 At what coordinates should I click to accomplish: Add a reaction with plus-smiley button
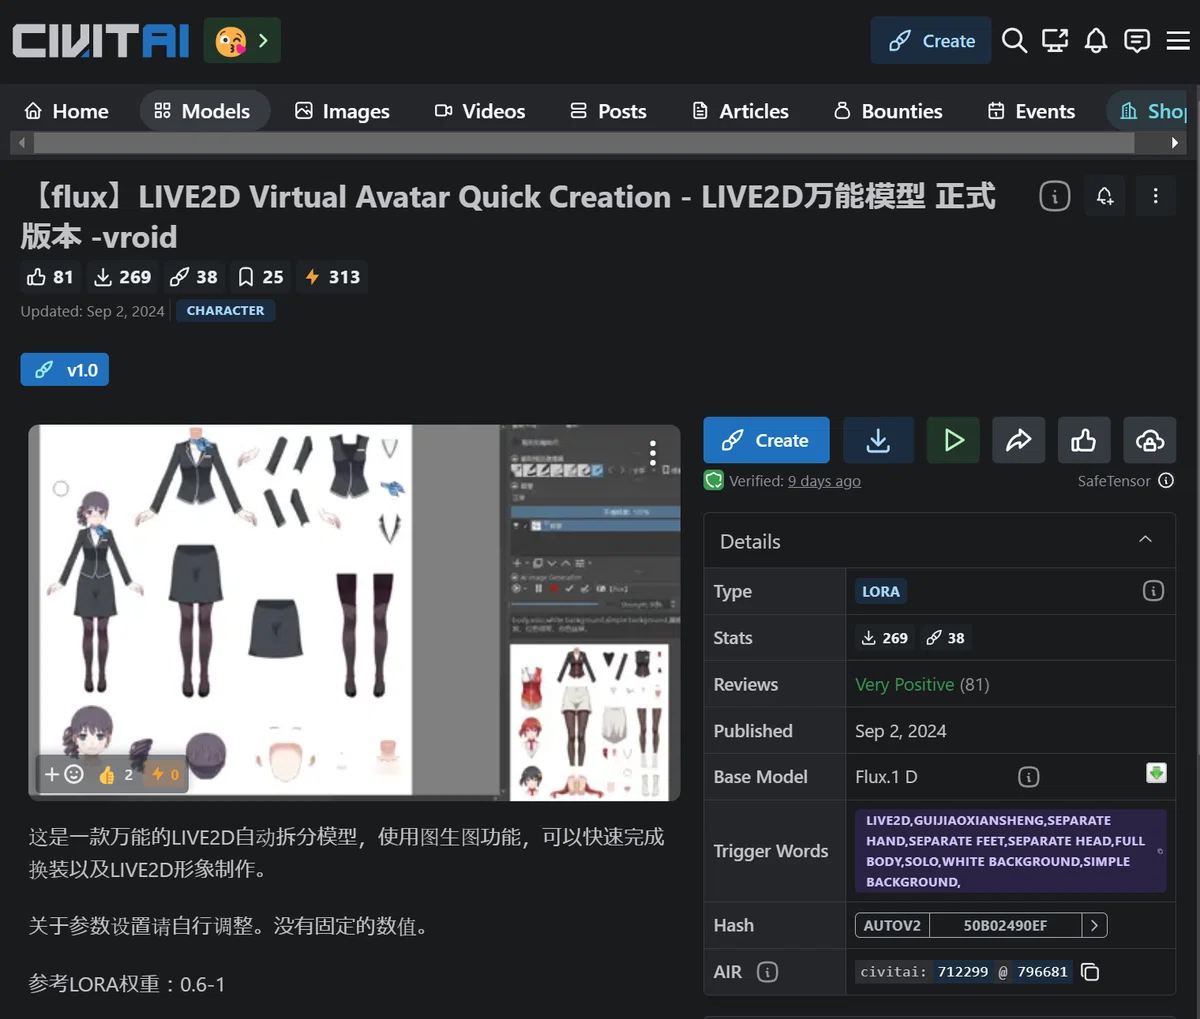pyautogui.click(x=64, y=774)
